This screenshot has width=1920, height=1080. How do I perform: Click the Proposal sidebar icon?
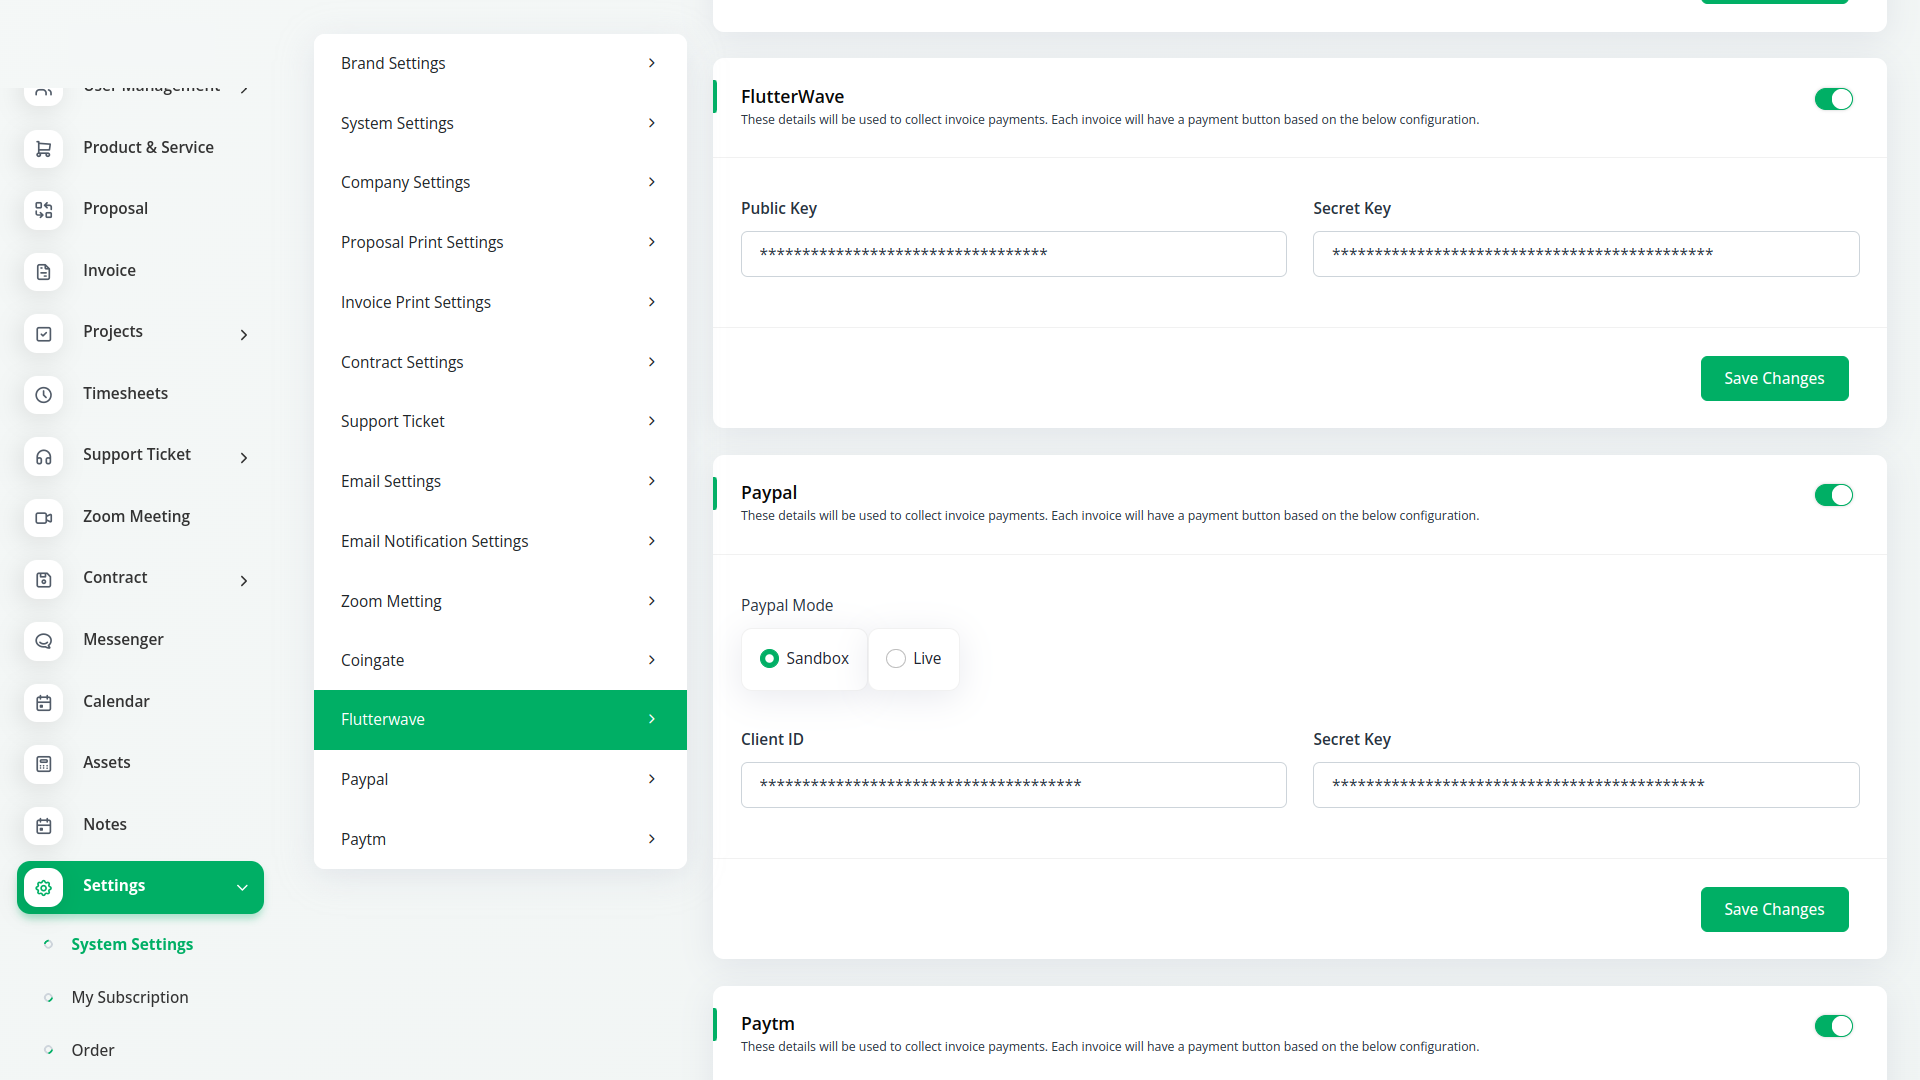[43, 210]
